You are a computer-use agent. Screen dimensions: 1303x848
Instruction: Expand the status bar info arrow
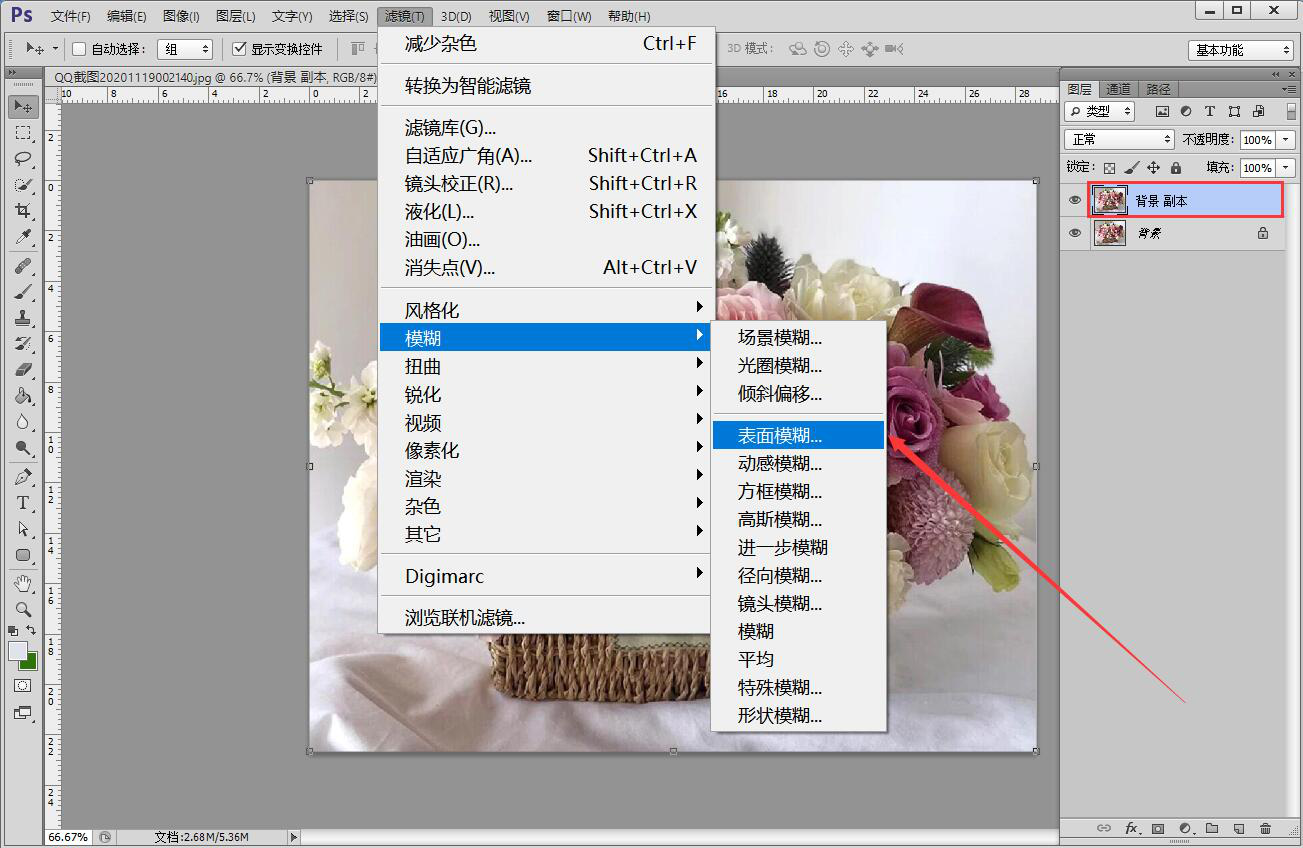(294, 837)
